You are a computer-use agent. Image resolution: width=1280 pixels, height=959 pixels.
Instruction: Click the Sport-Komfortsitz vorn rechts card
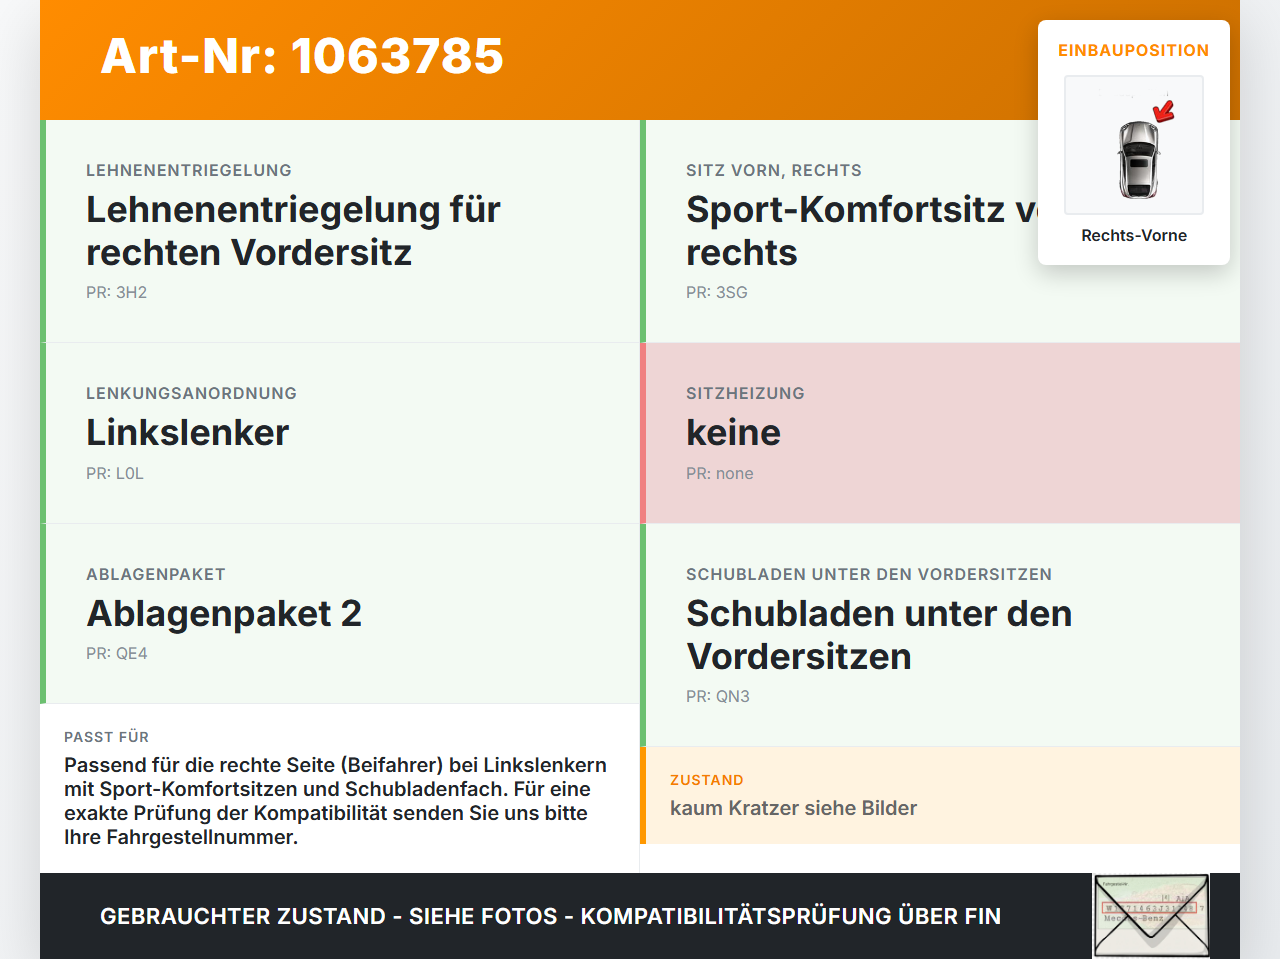click(x=940, y=231)
